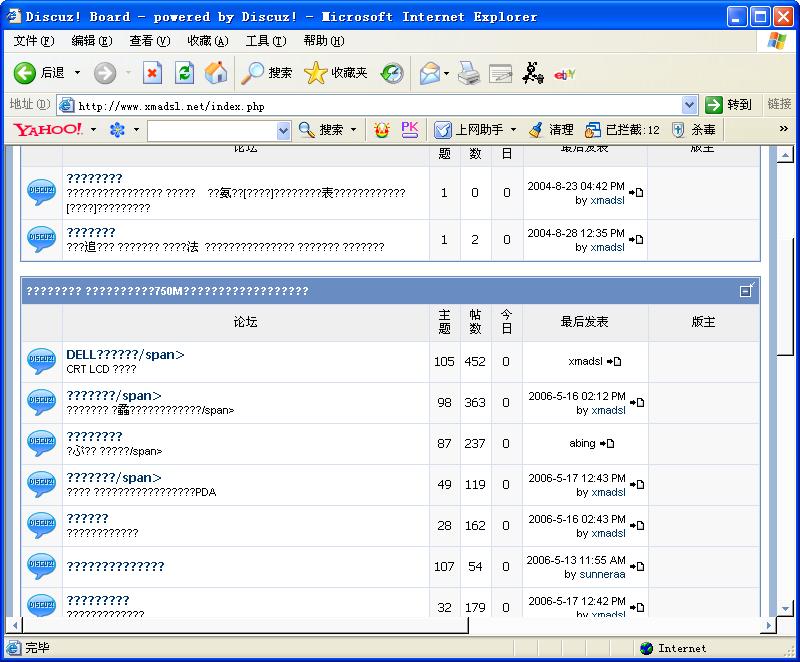Click the horizontal scrollbar right arrow
This screenshot has width=800, height=662.
point(768,625)
